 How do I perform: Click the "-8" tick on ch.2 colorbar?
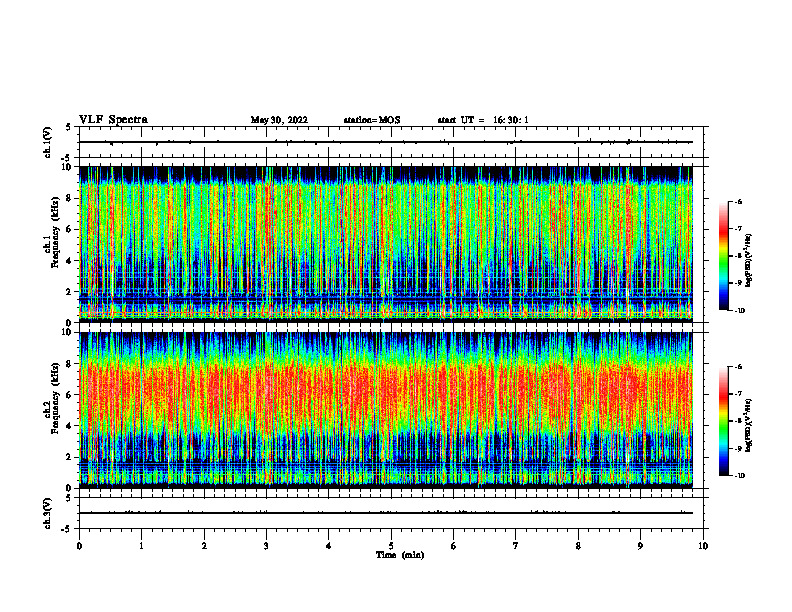click(x=738, y=422)
